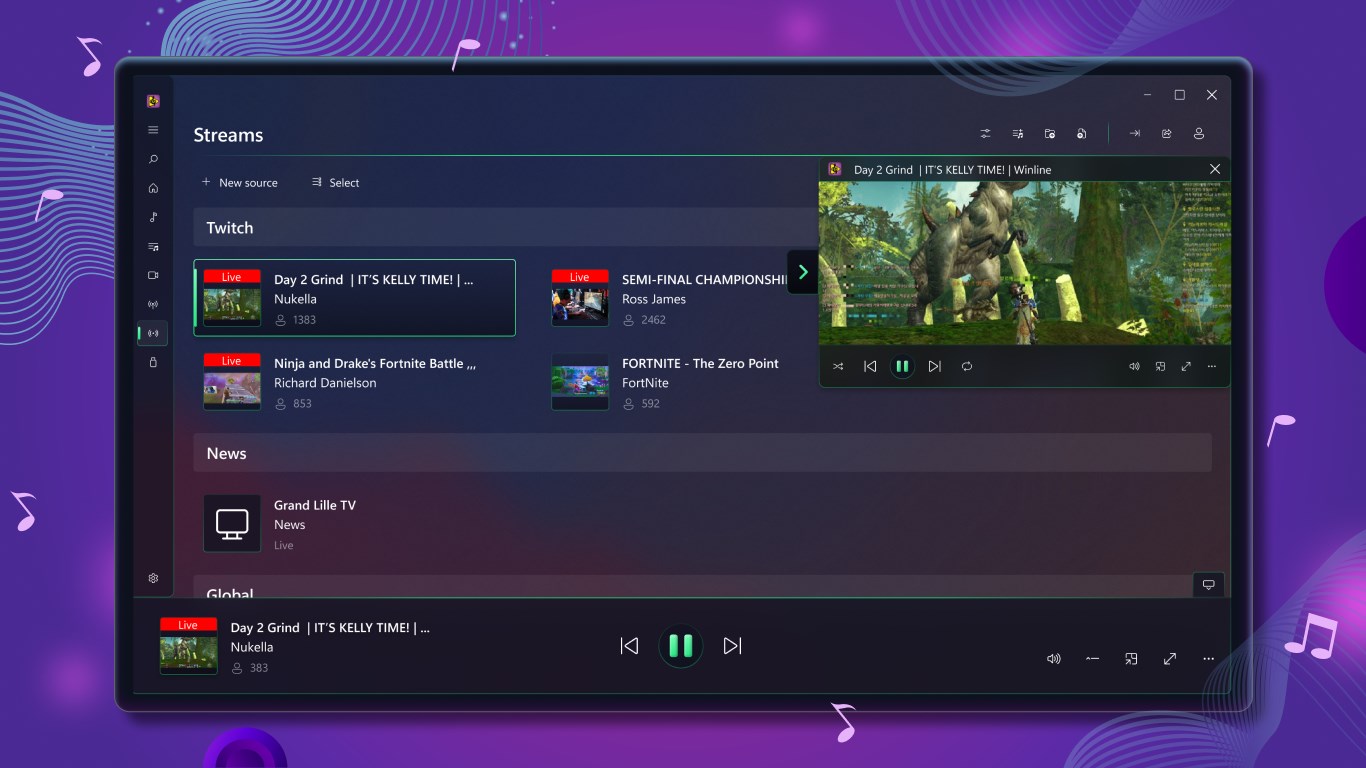Screen dimensions: 1366x768
Task: Open the user account icon
Action: point(1198,134)
